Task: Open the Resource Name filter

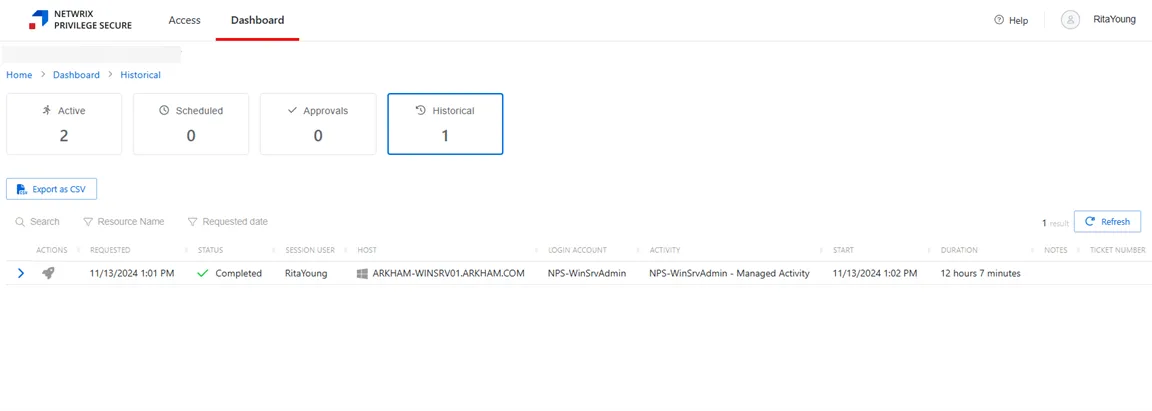Action: point(123,221)
